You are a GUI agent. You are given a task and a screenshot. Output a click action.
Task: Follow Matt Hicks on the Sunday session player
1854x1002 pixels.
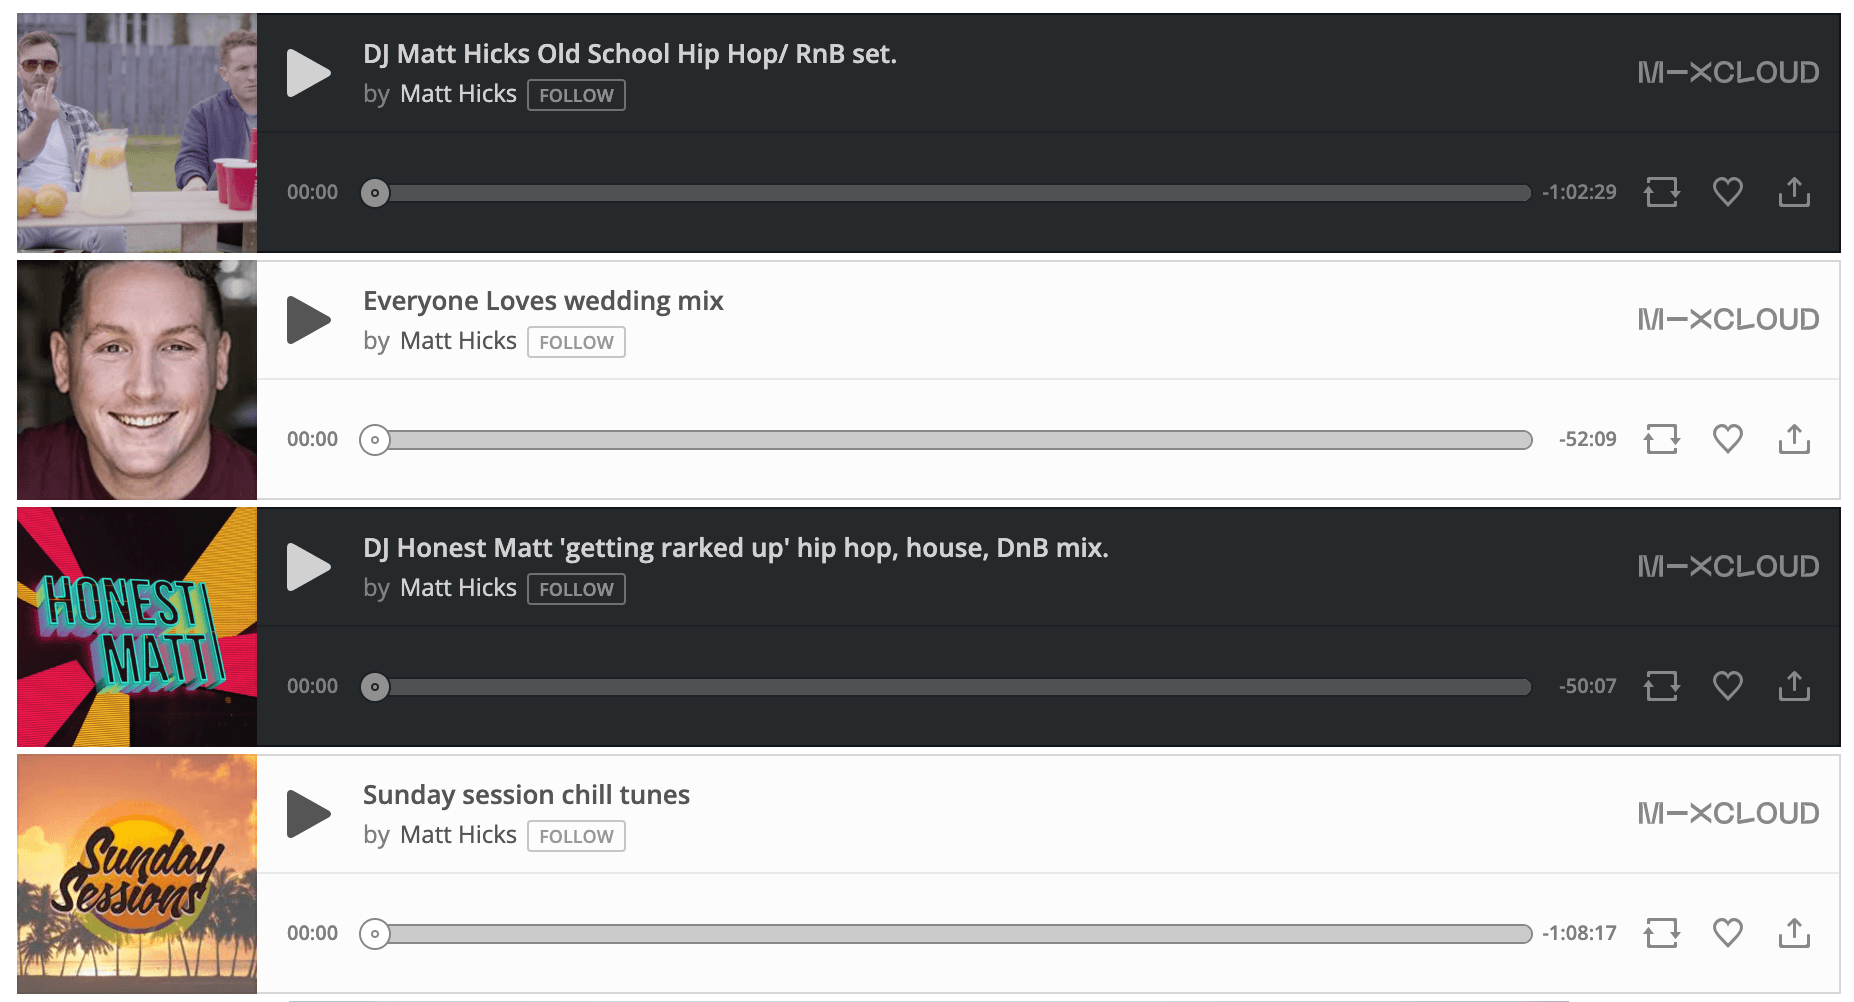(576, 836)
